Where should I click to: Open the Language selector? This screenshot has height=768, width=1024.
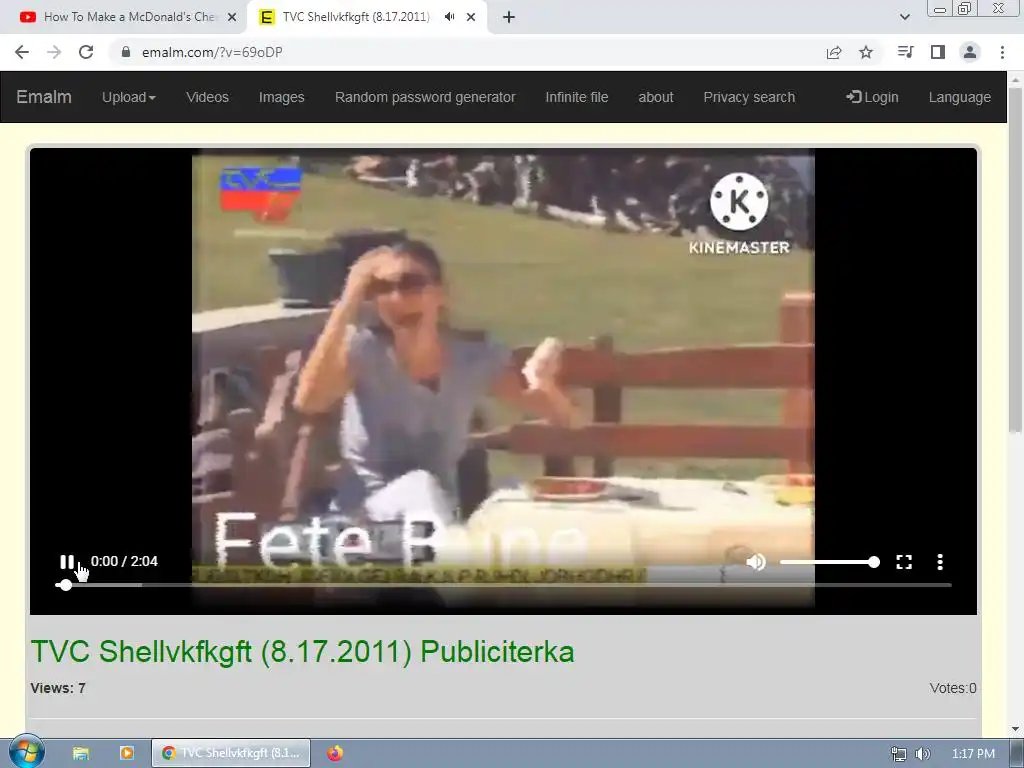959,97
